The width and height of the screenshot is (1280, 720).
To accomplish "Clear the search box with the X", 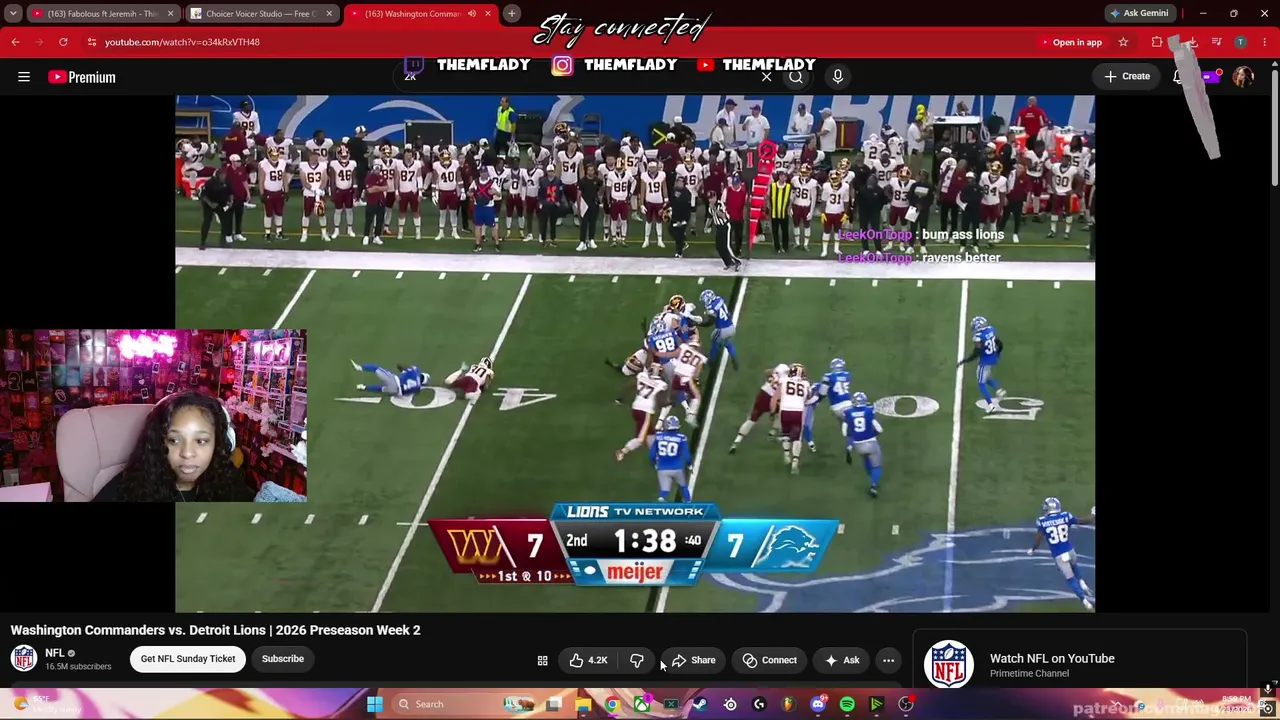I will (767, 77).
